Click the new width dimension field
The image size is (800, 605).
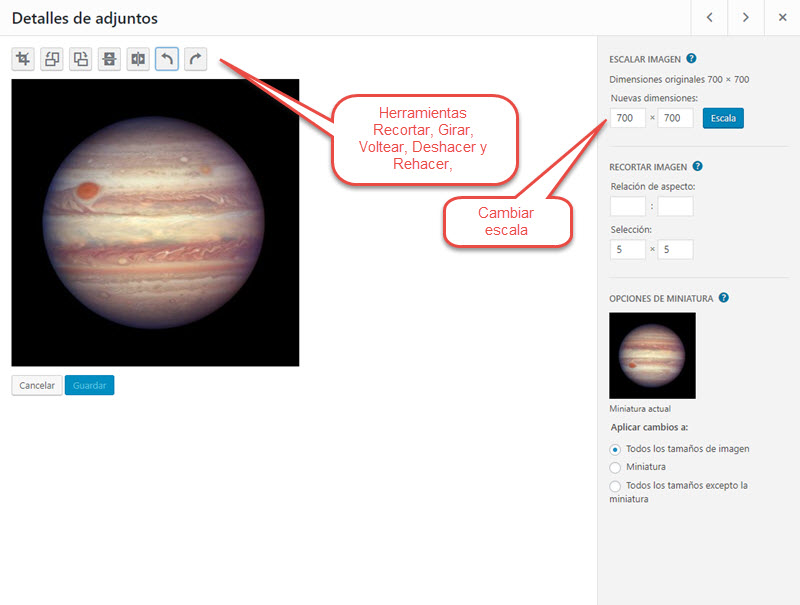(627, 118)
